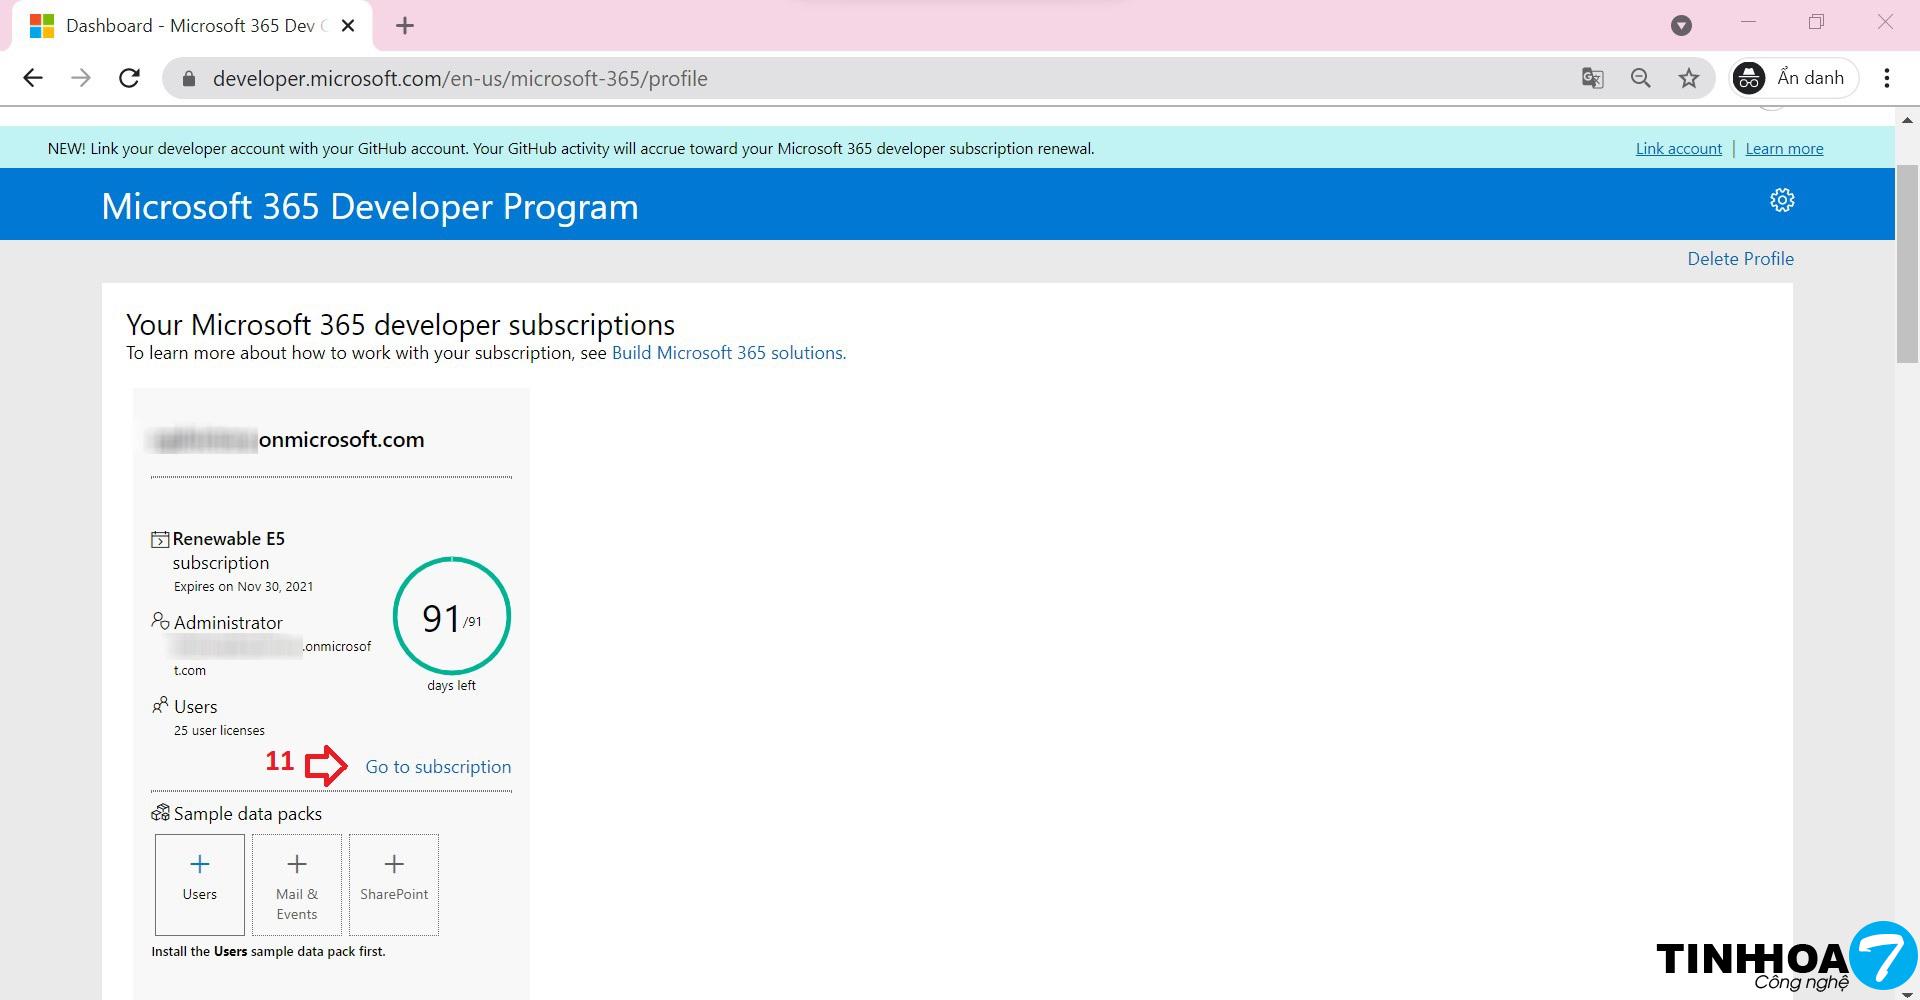
Task: Go back to previous page
Action: coord(33,78)
